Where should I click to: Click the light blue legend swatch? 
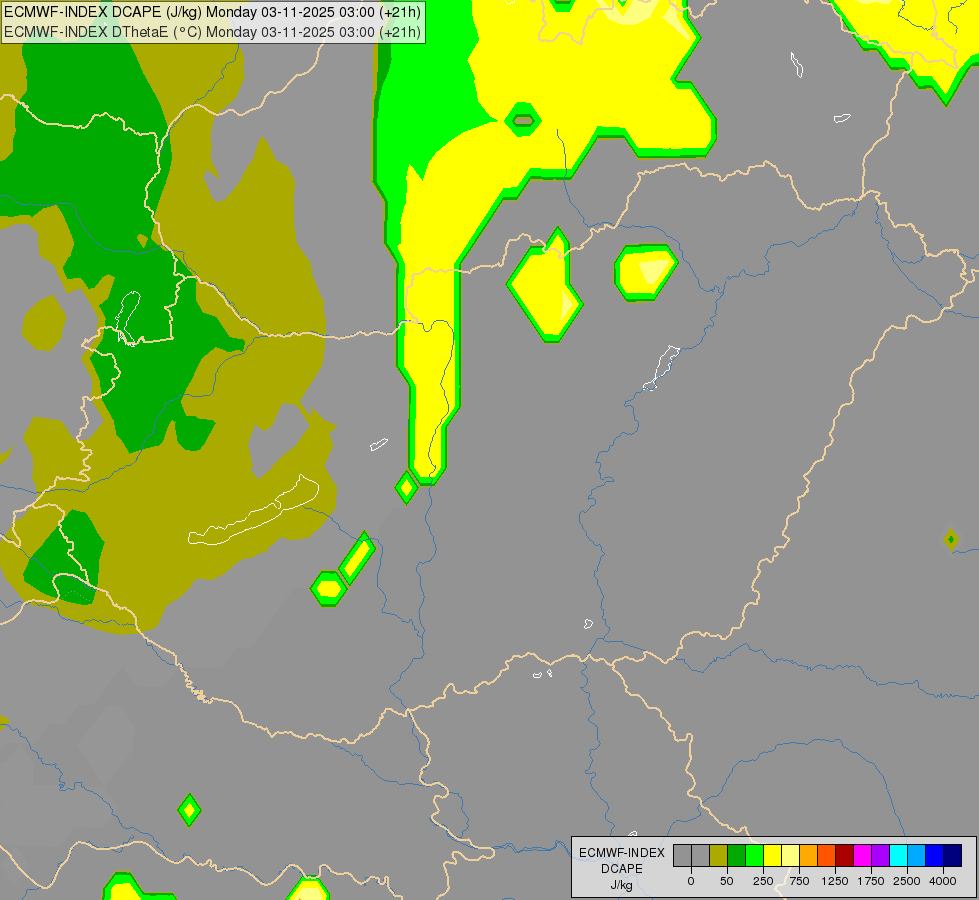pos(917,856)
